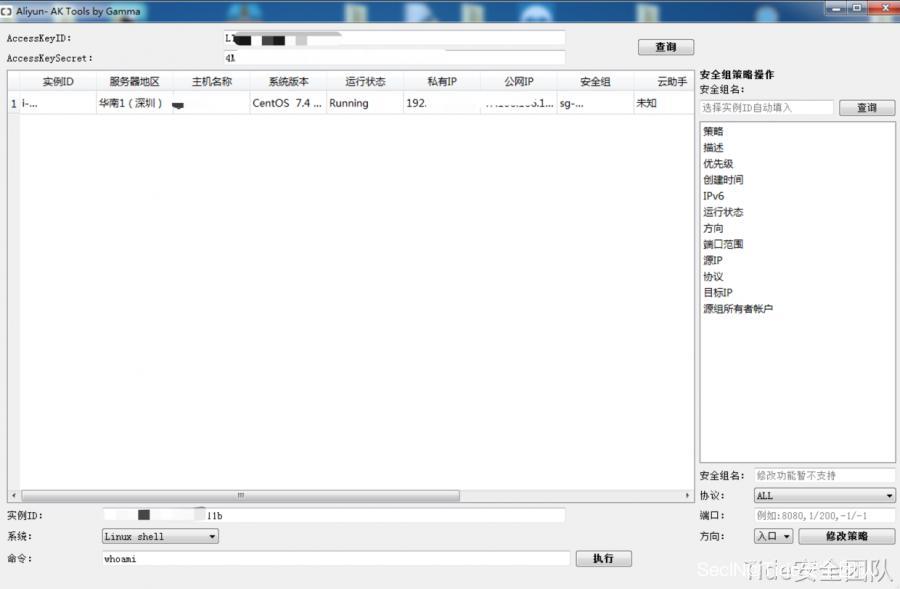Select the instance ID cell "i-..."

coord(58,103)
